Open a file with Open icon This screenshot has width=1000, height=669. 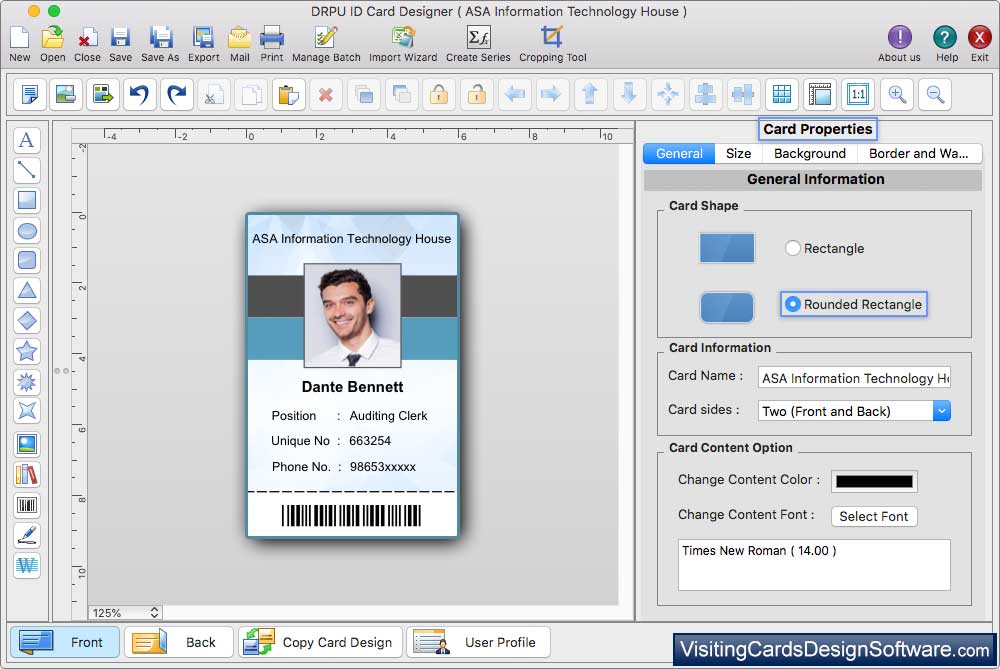tap(53, 43)
